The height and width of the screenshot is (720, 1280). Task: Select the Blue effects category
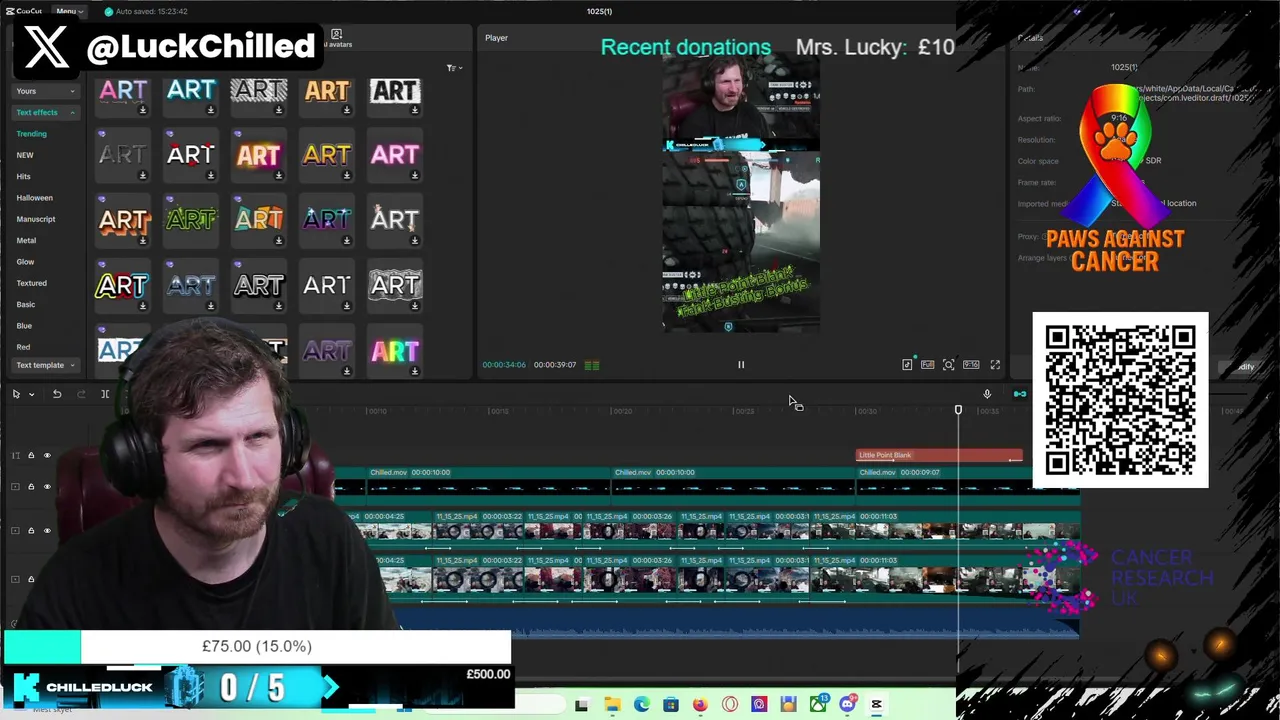pyautogui.click(x=24, y=326)
